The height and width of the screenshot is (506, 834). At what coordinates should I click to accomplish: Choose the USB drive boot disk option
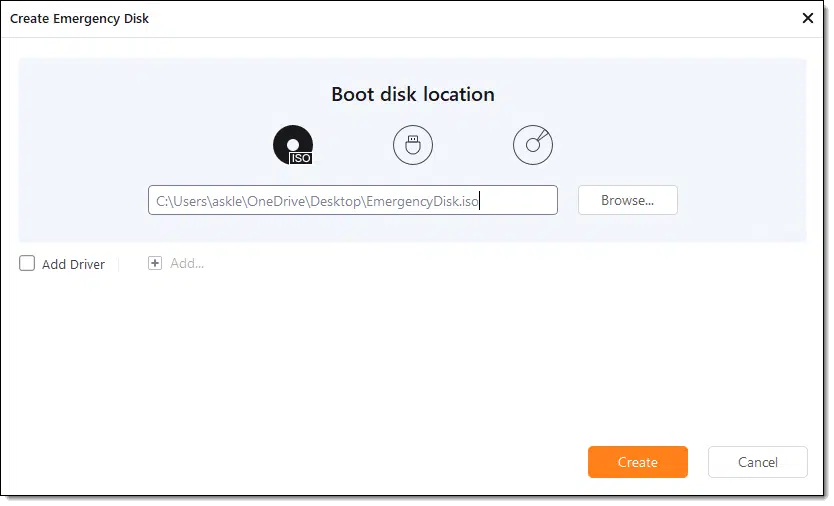point(413,145)
